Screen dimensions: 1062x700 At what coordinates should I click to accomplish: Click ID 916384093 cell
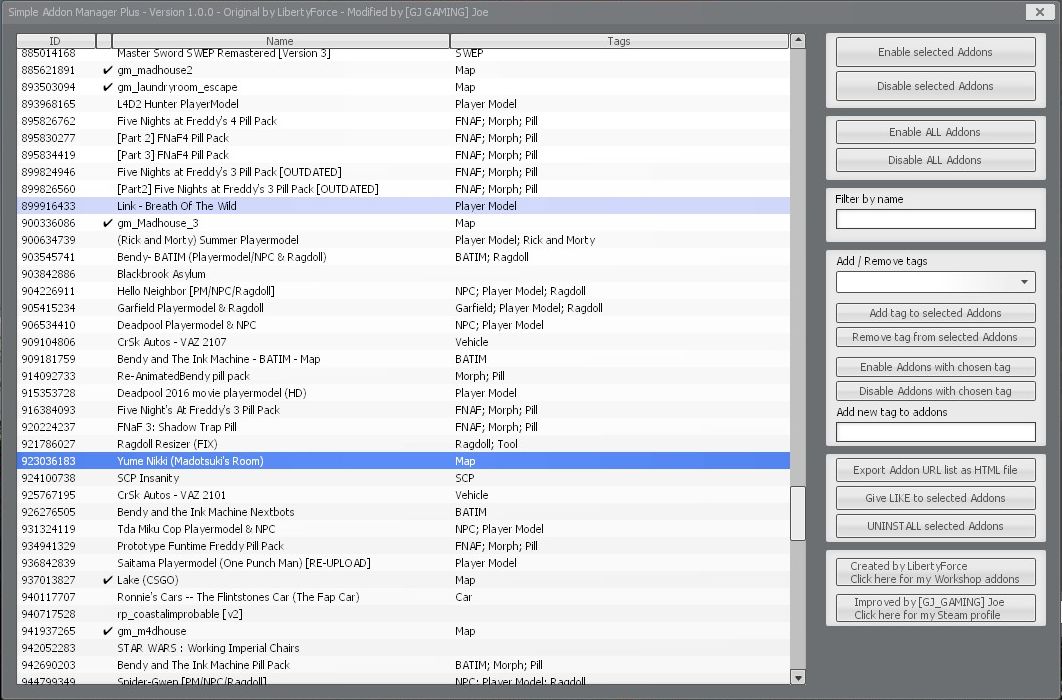click(49, 410)
